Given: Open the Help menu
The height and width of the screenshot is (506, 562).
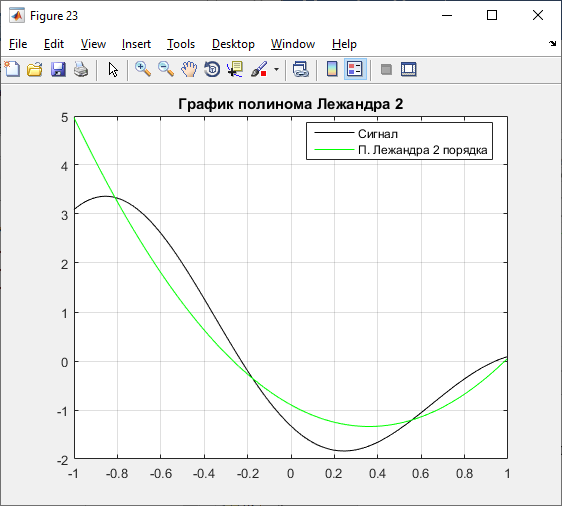Looking at the screenshot, I should point(344,44).
